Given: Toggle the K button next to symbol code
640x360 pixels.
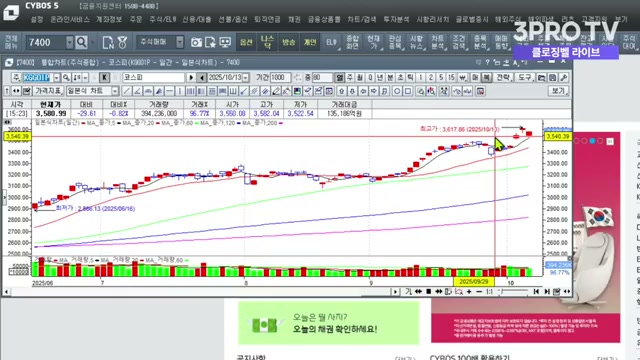Looking at the screenshot, I should coord(104,78).
